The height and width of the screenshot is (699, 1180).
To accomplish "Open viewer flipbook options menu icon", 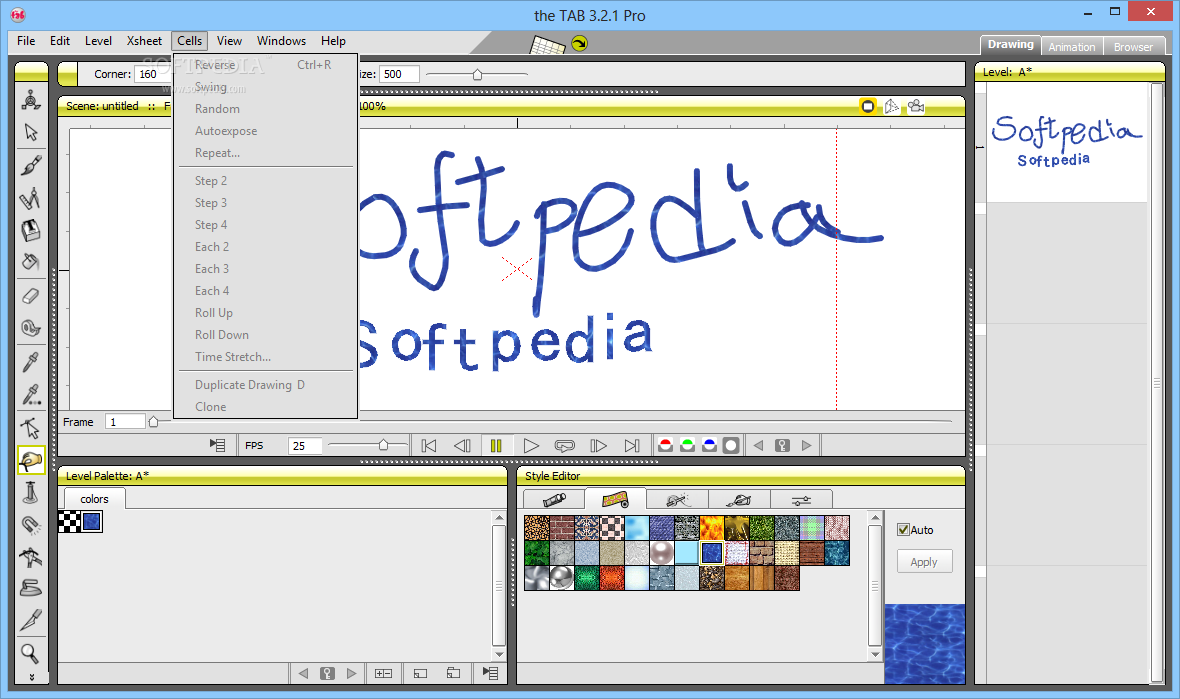I will tap(217, 445).
